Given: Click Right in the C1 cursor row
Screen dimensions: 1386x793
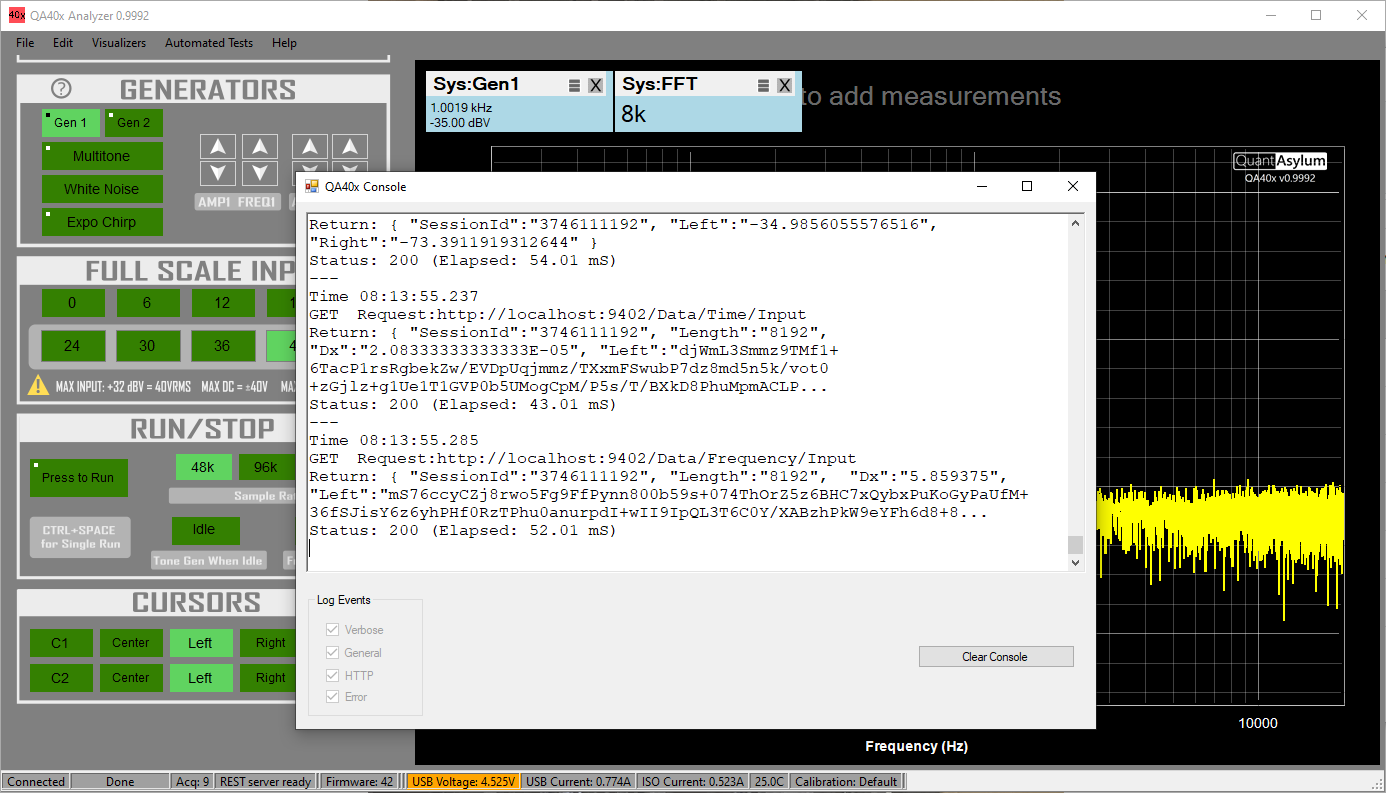Looking at the screenshot, I should point(270,643).
